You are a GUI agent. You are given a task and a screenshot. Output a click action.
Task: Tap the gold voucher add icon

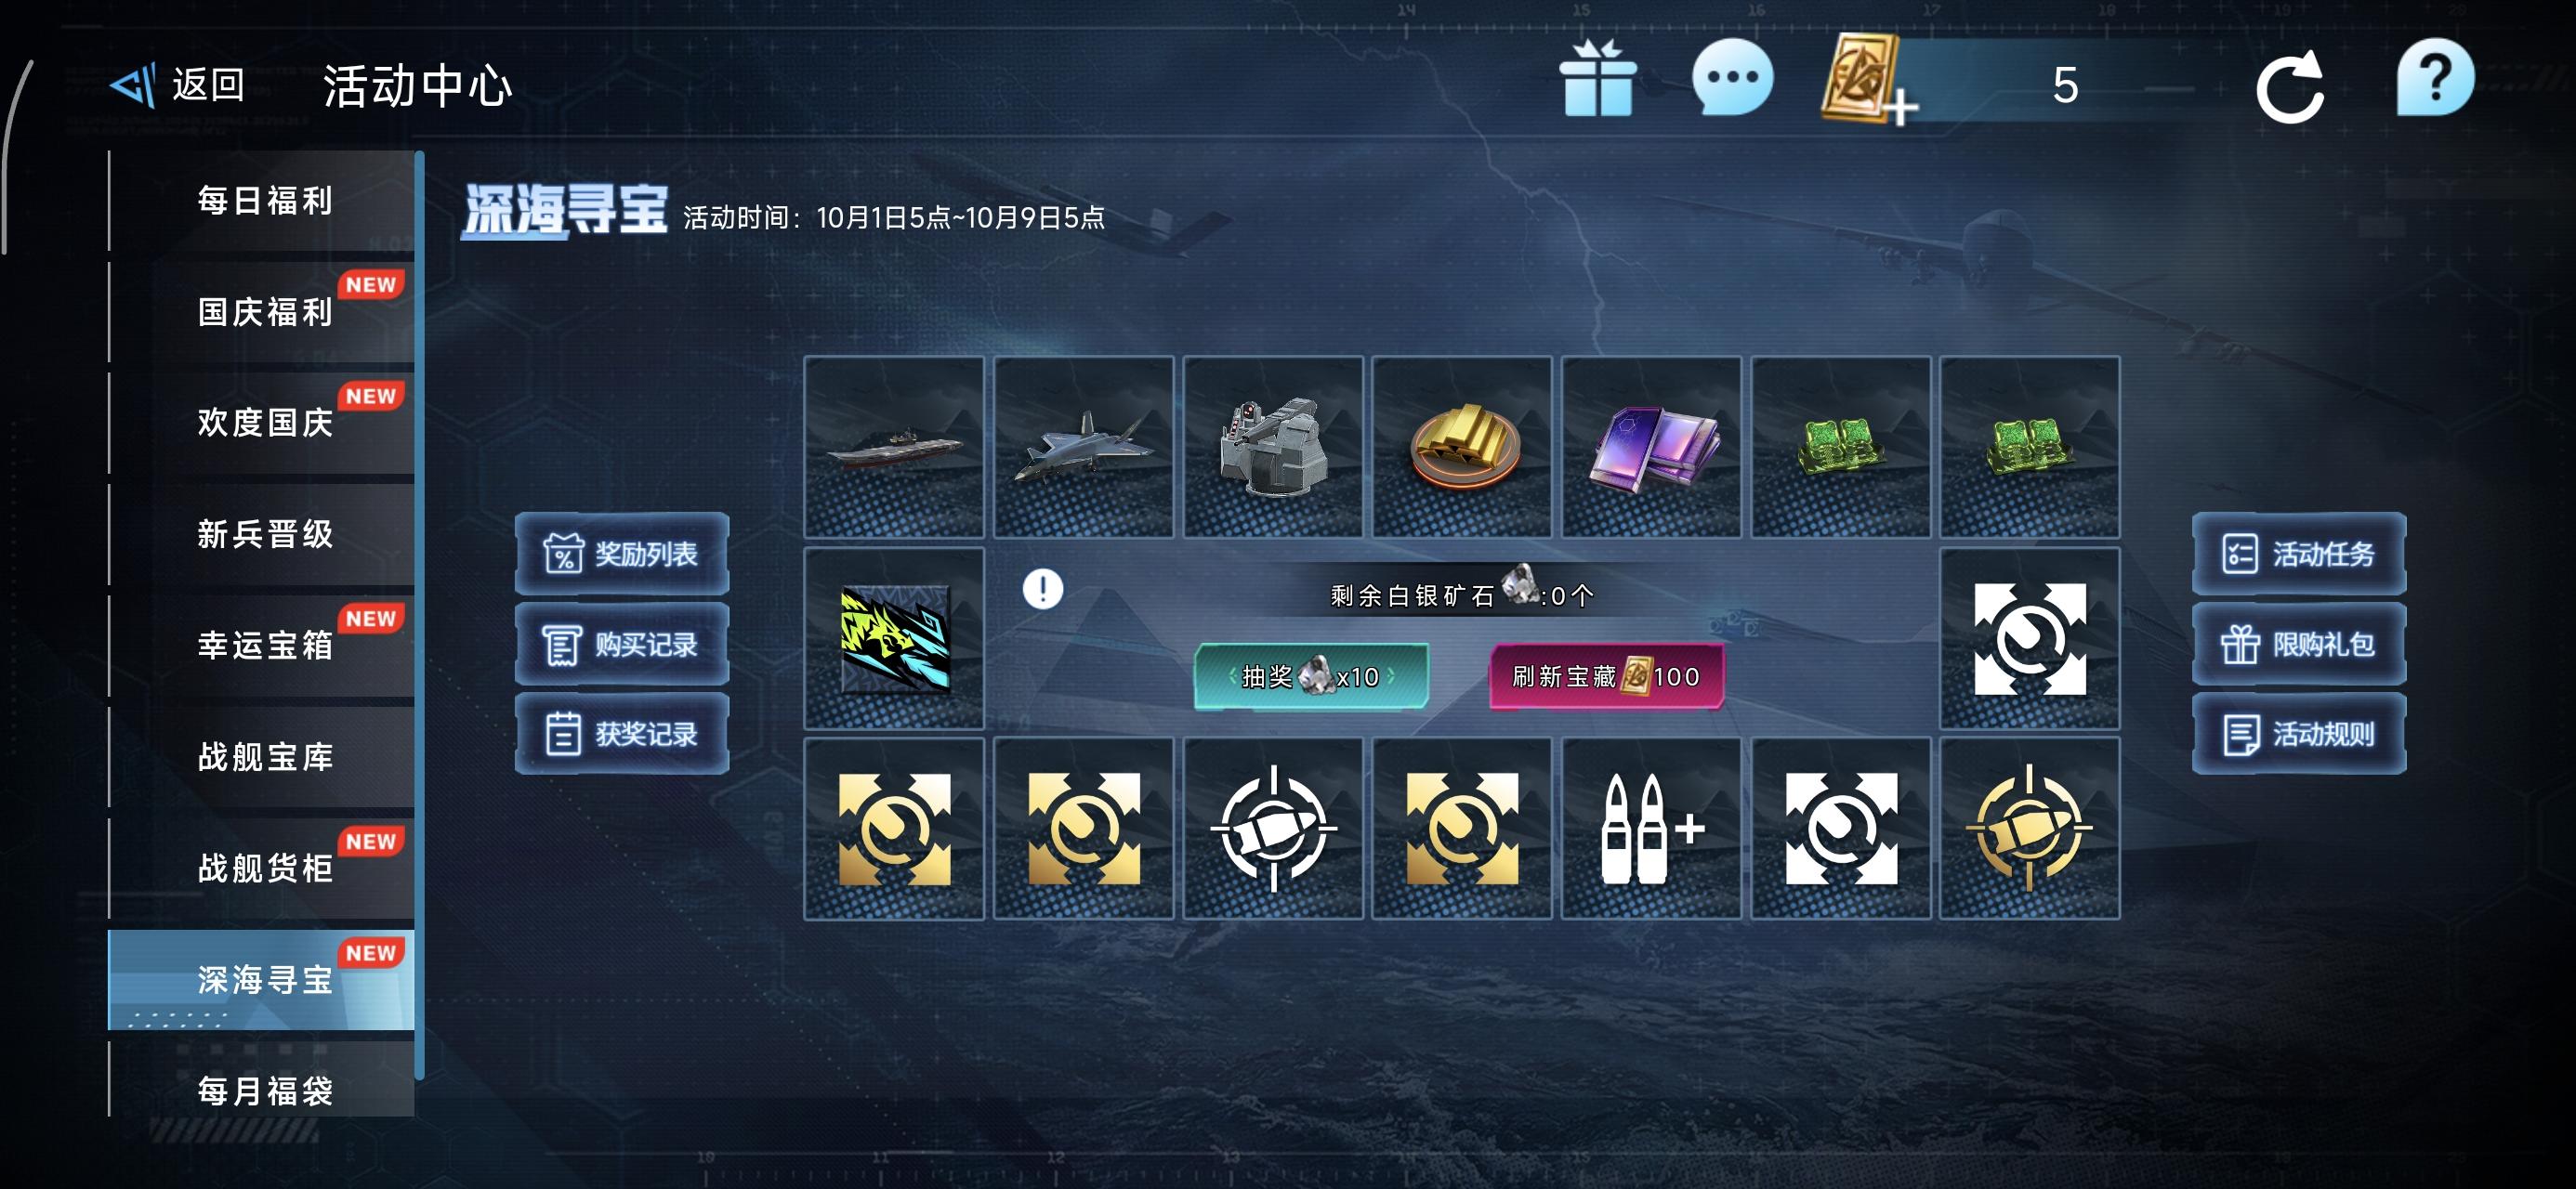coord(1868,80)
